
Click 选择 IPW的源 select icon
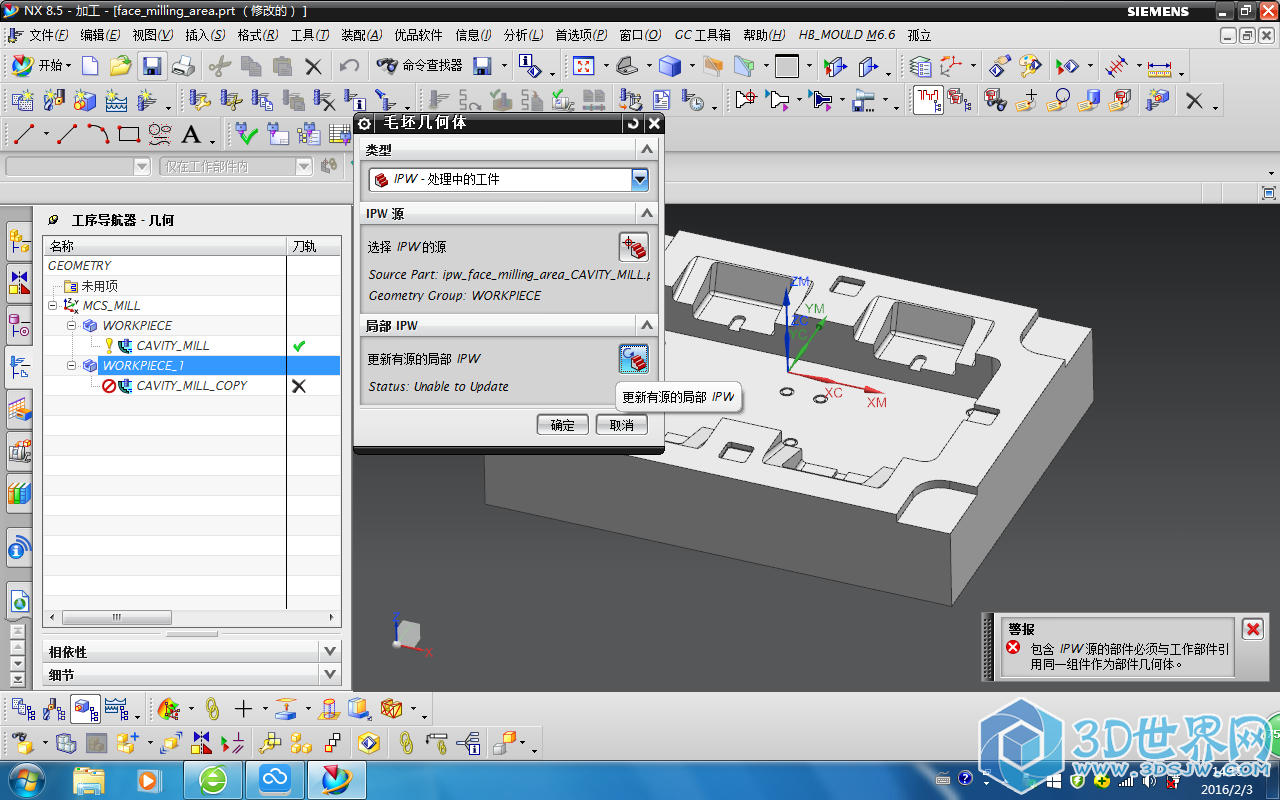click(x=633, y=246)
